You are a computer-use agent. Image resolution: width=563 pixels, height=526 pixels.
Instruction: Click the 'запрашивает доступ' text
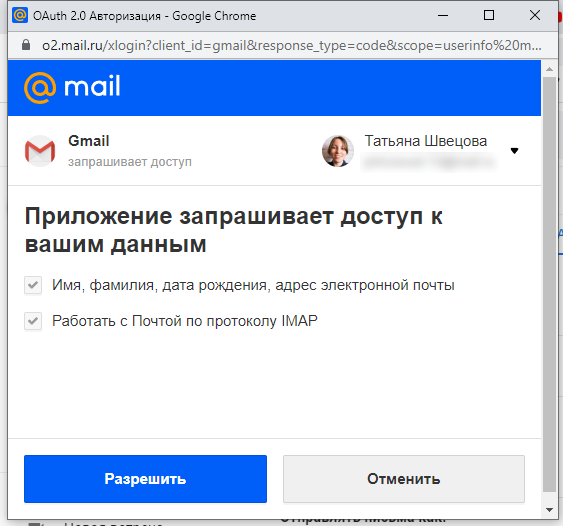pyautogui.click(x=130, y=162)
